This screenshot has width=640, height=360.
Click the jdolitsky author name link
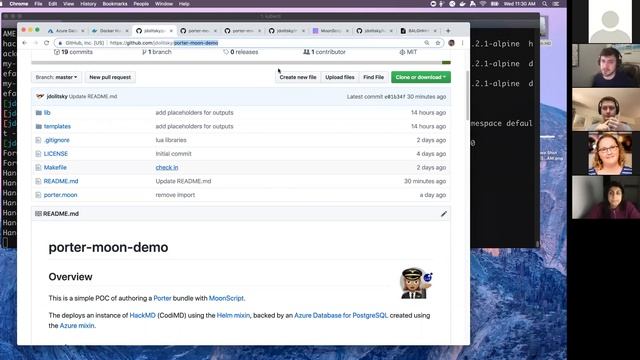57,97
